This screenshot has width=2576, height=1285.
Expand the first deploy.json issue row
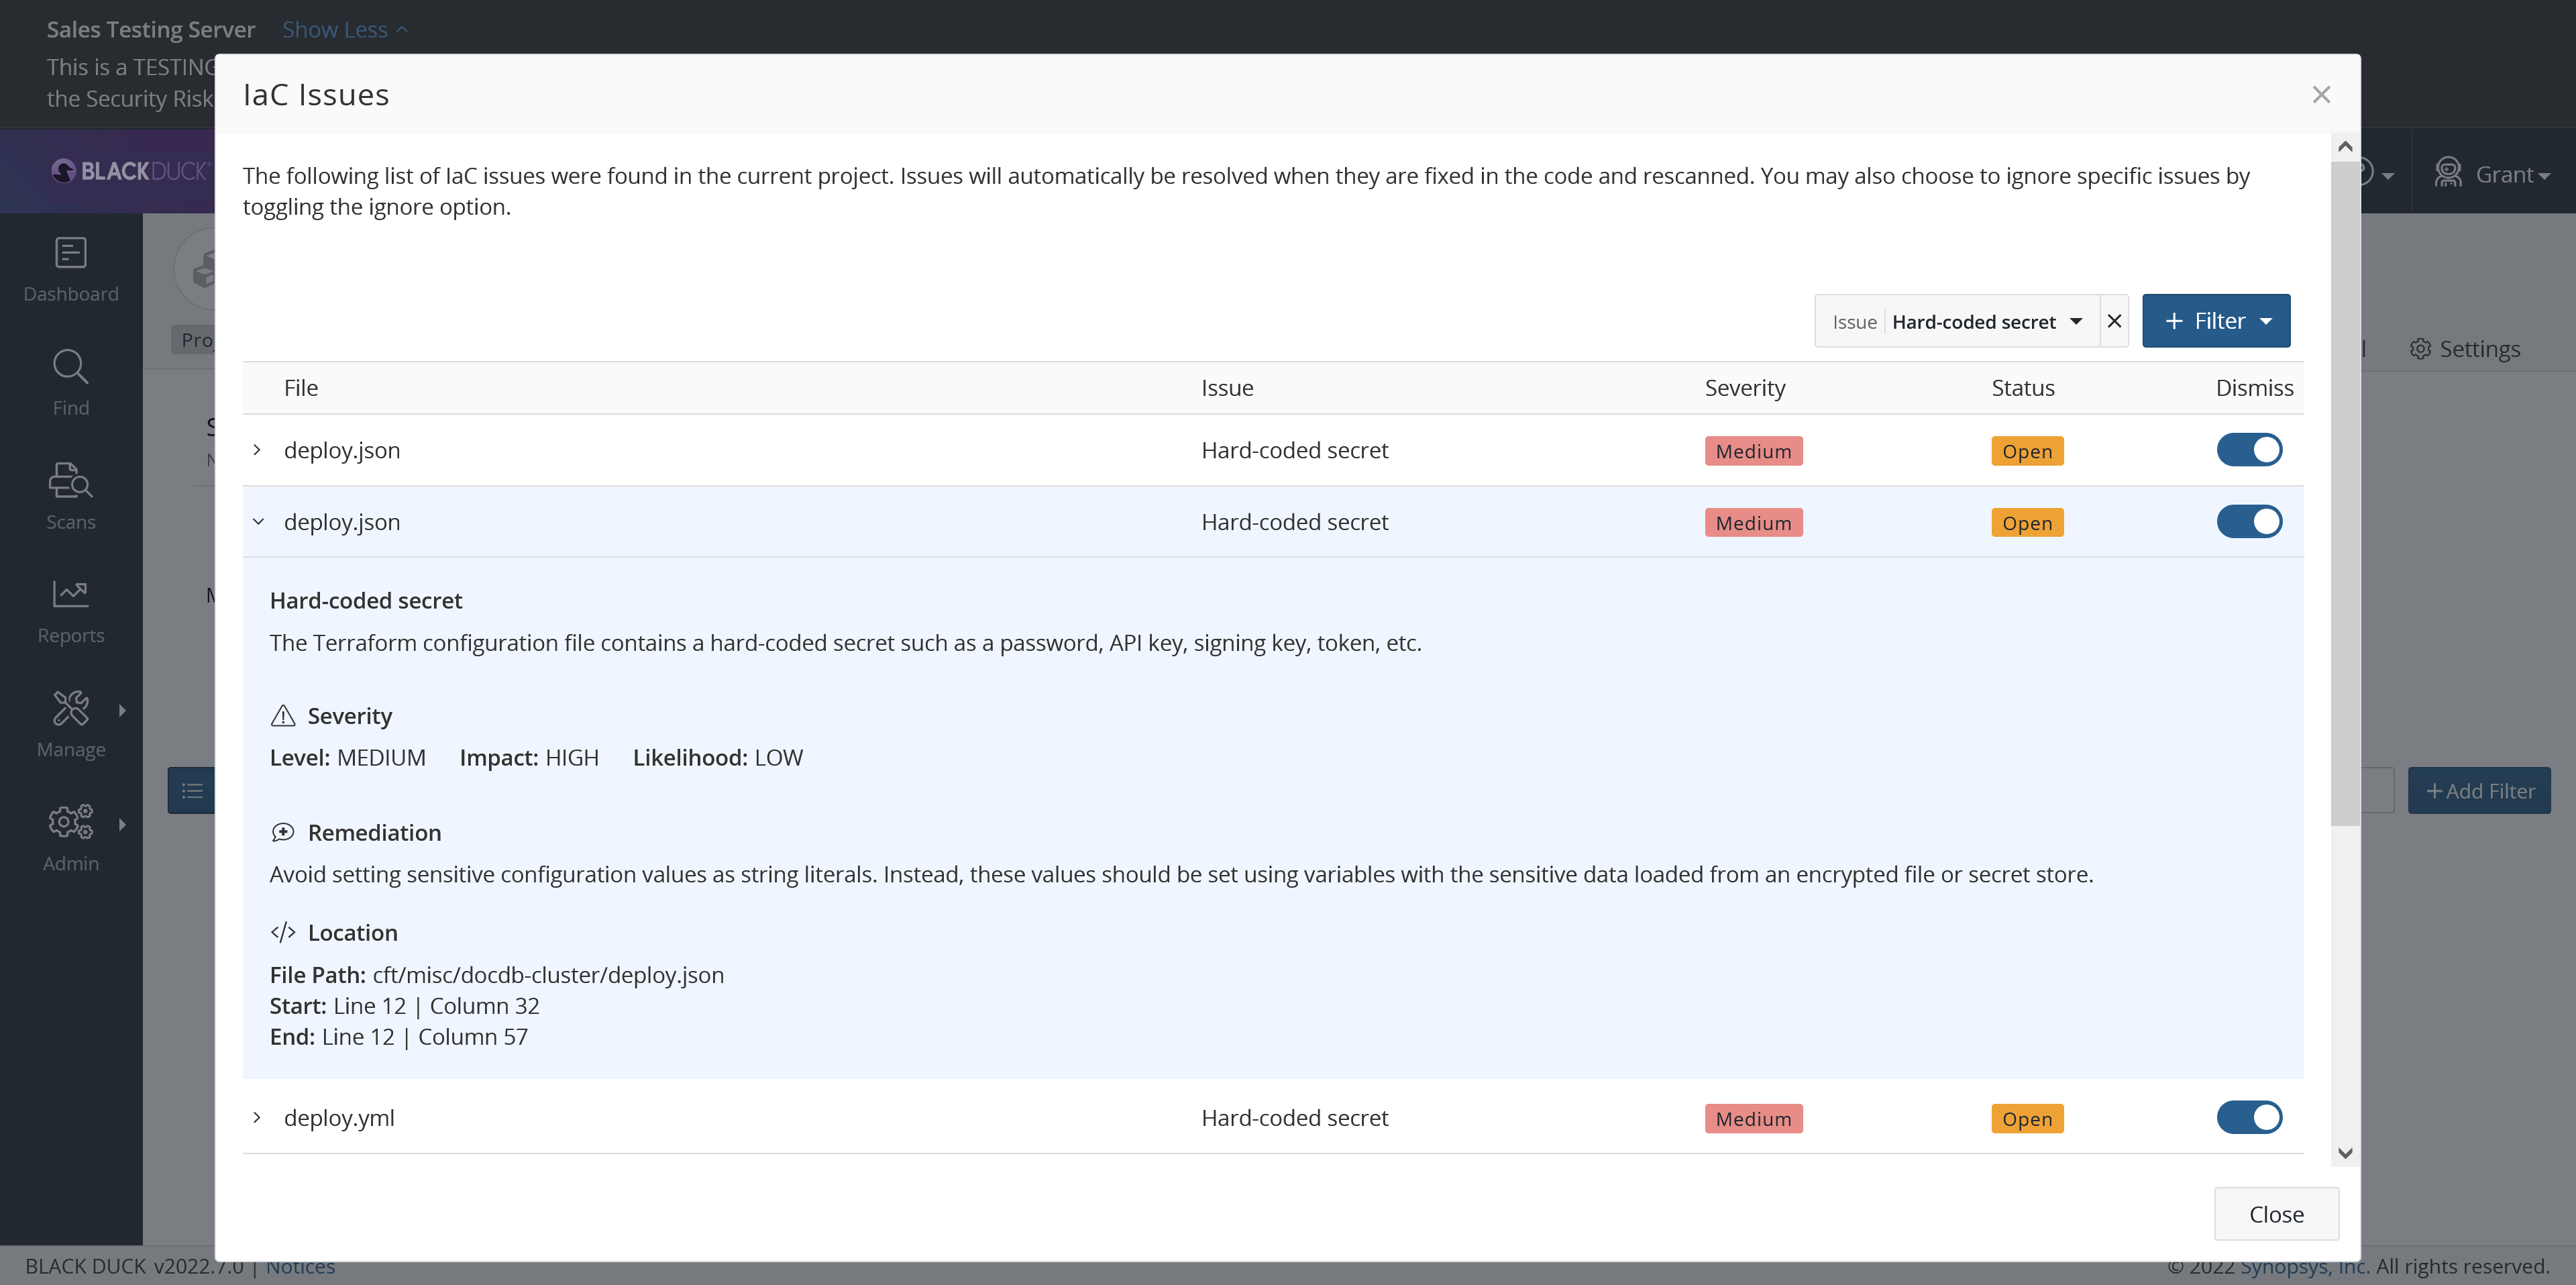point(258,450)
